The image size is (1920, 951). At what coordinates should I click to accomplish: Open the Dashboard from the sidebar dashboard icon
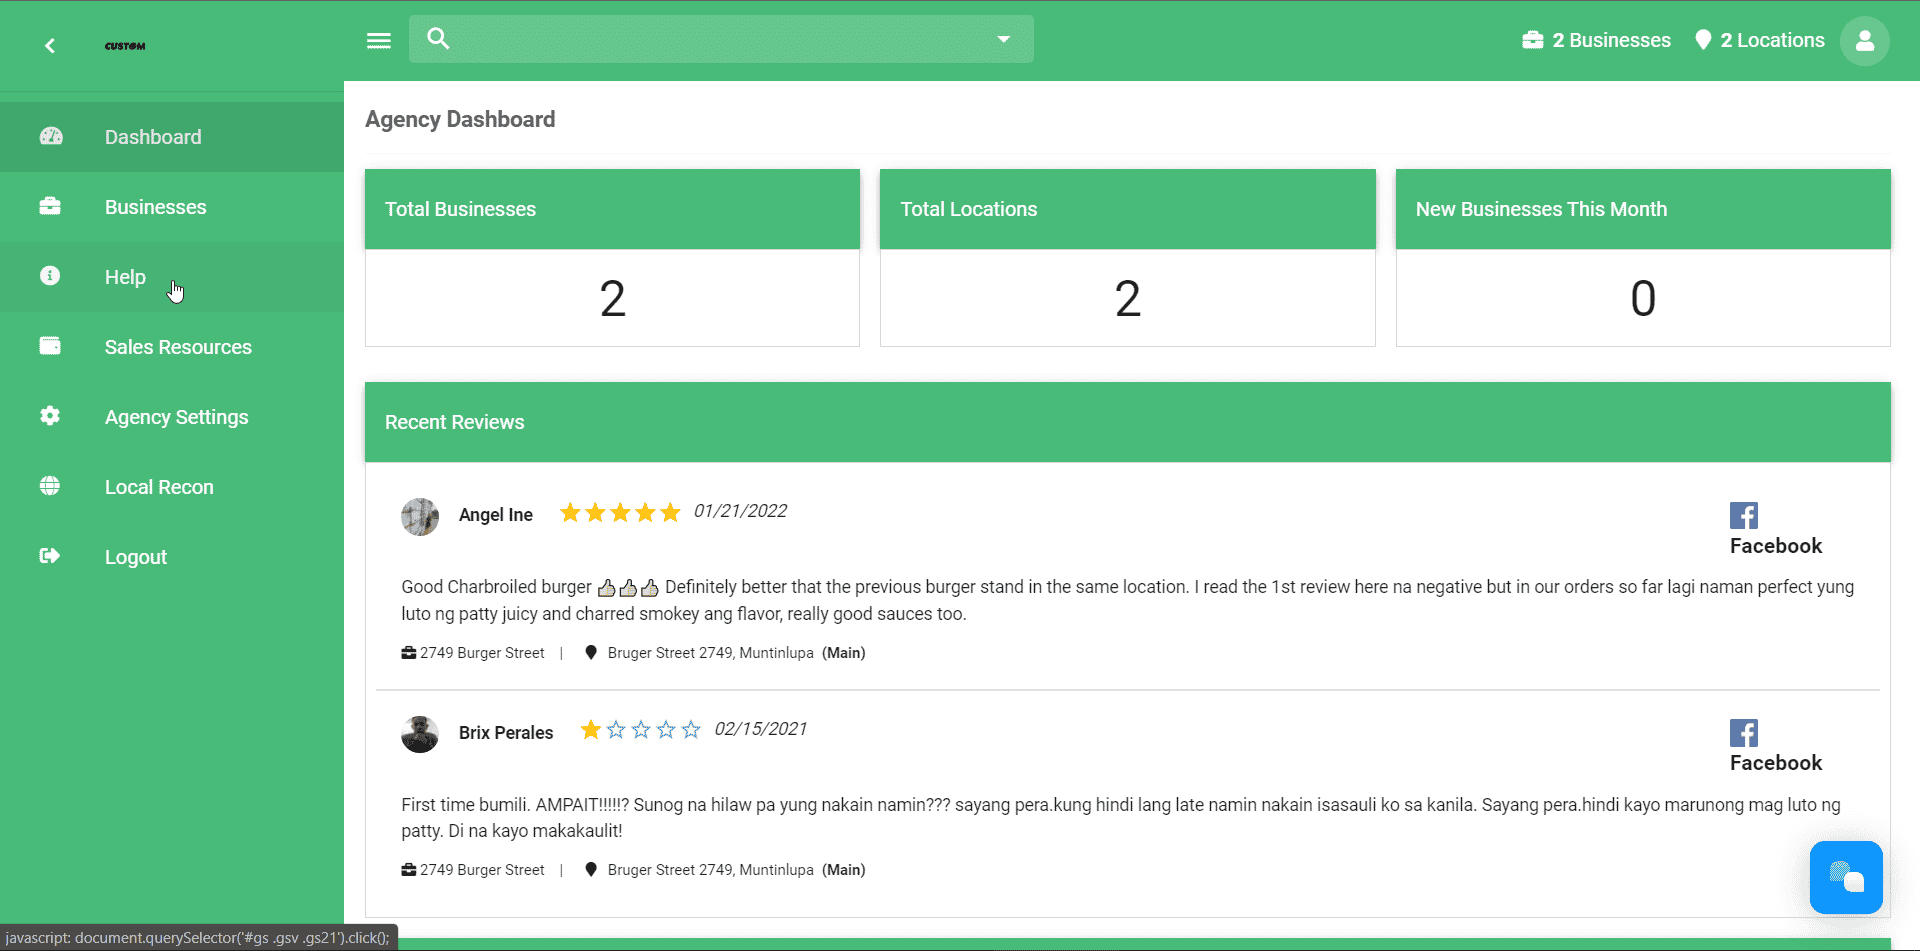pos(50,136)
